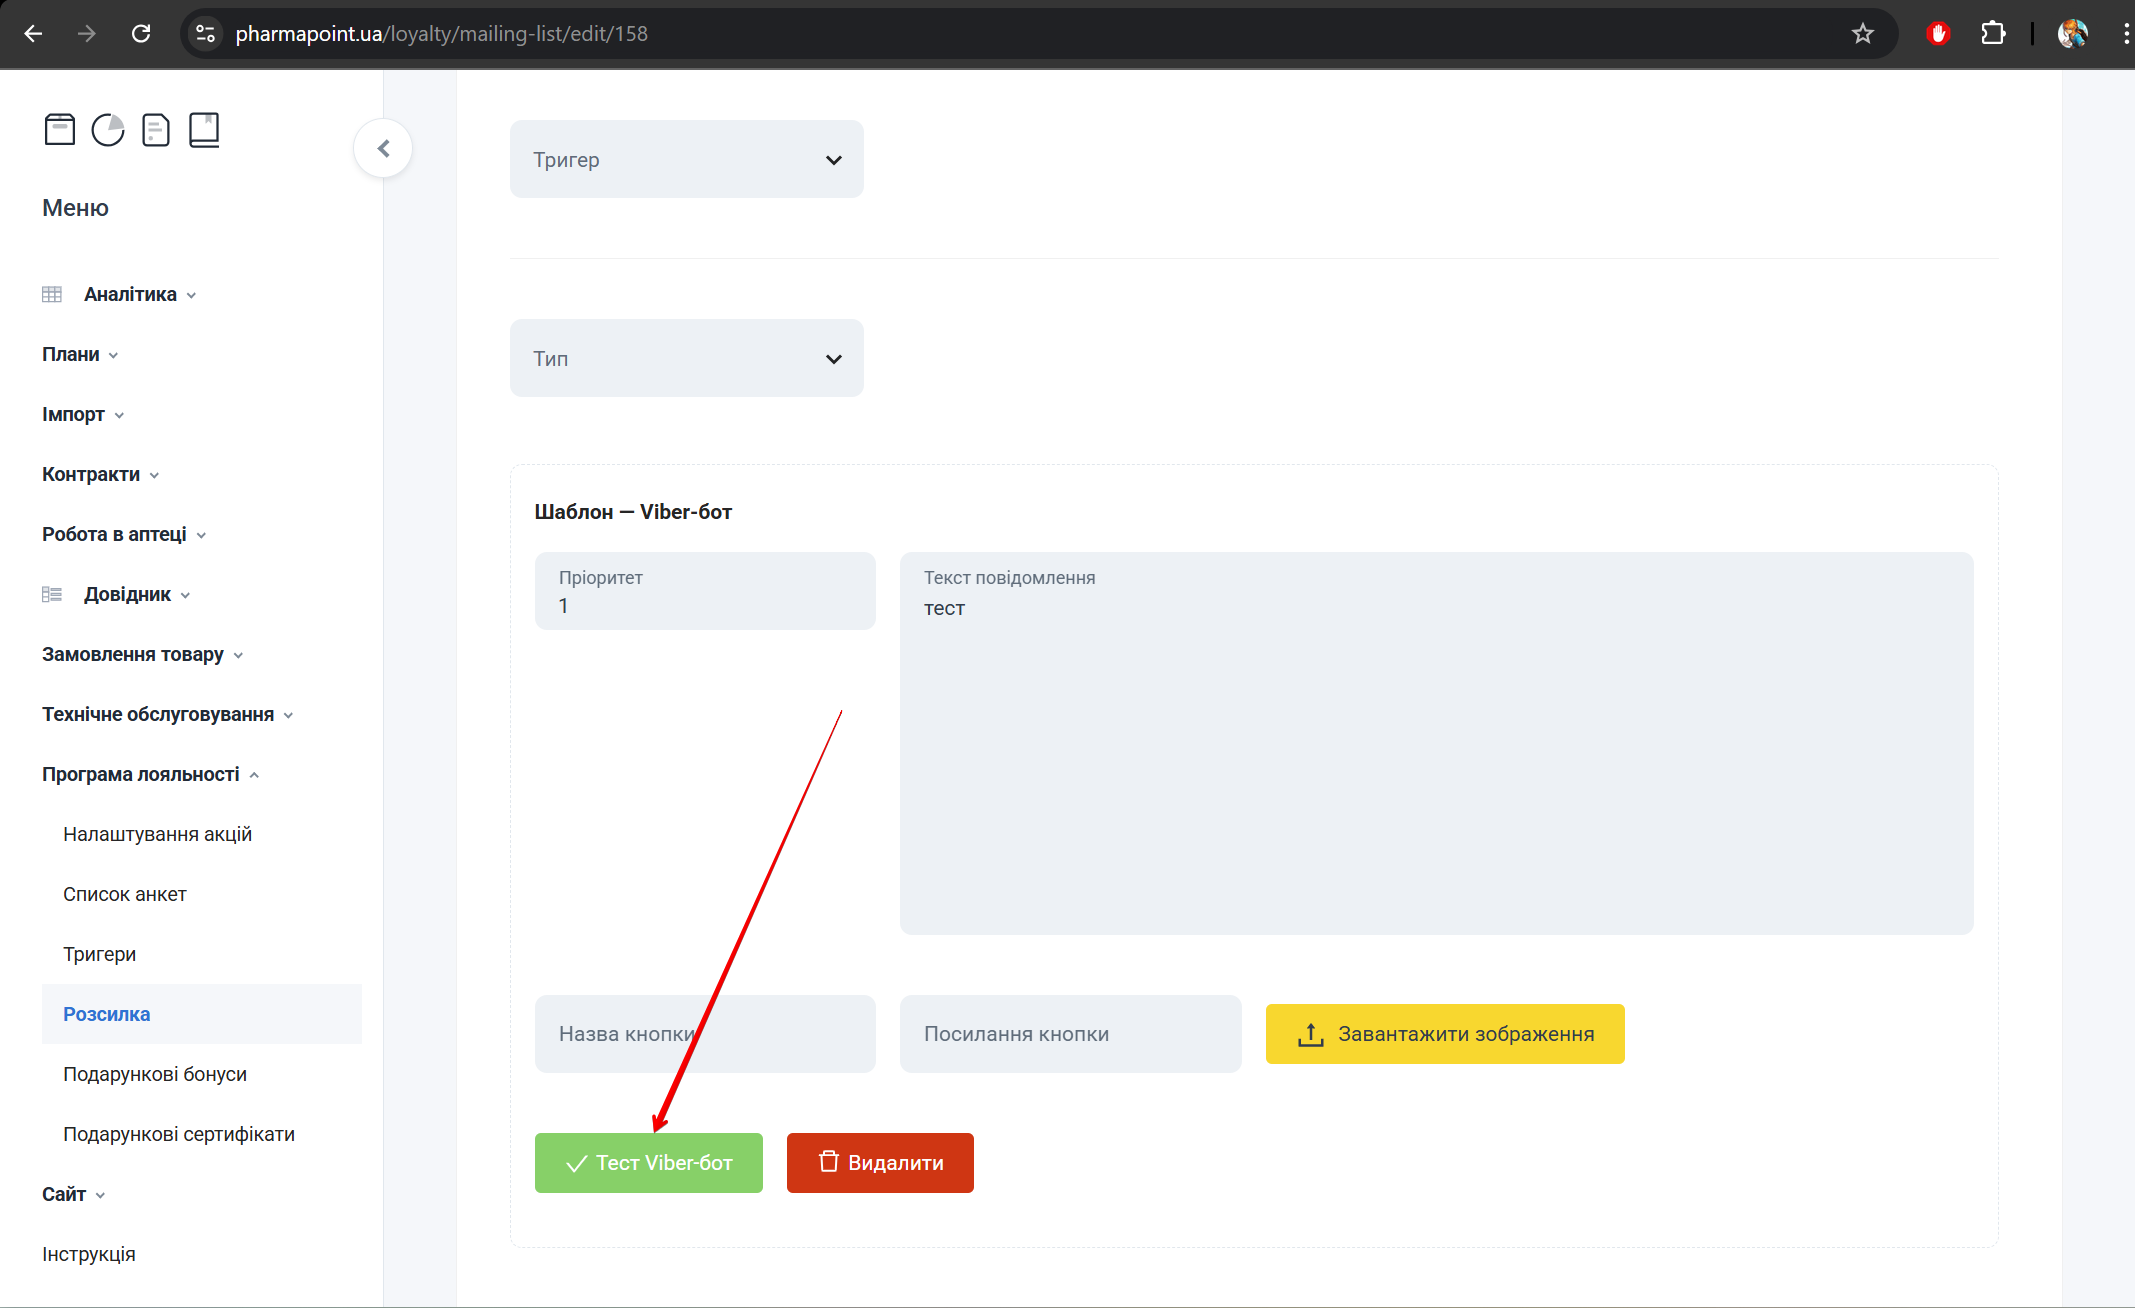2135x1308 pixels.
Task: Expand the Довідник menu section
Action: [127, 594]
